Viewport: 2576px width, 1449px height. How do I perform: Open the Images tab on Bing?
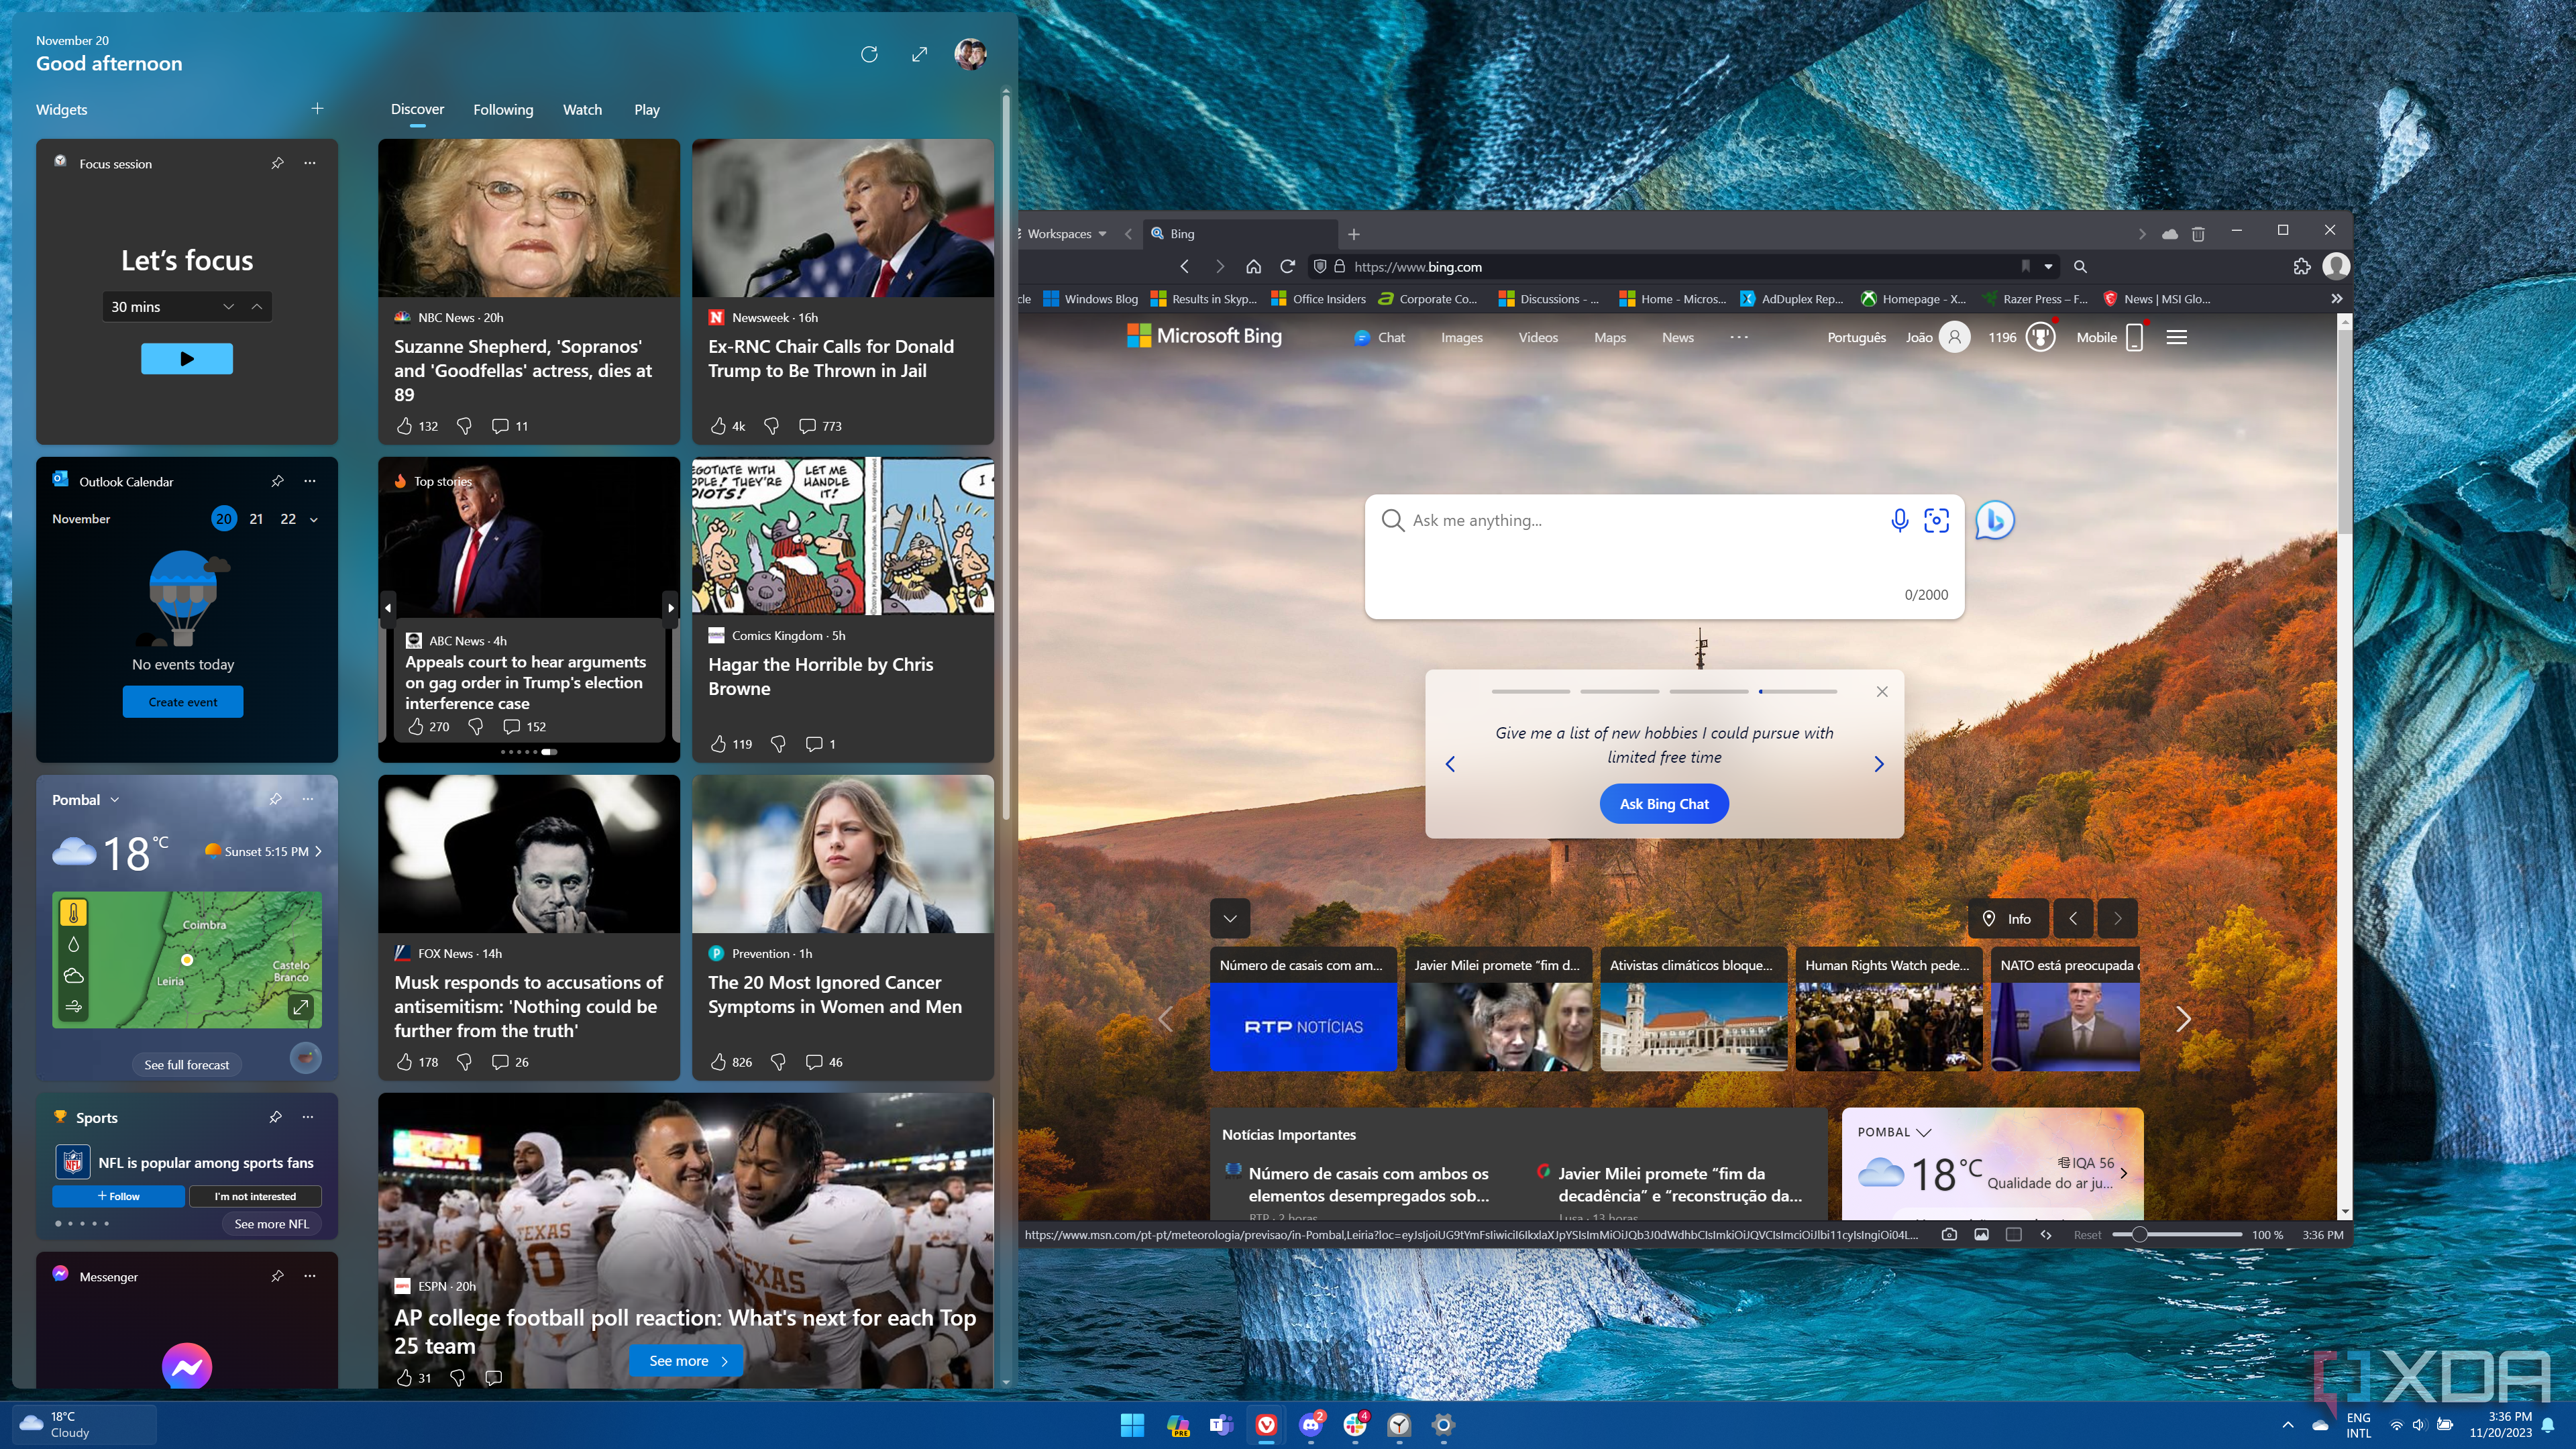point(1461,338)
